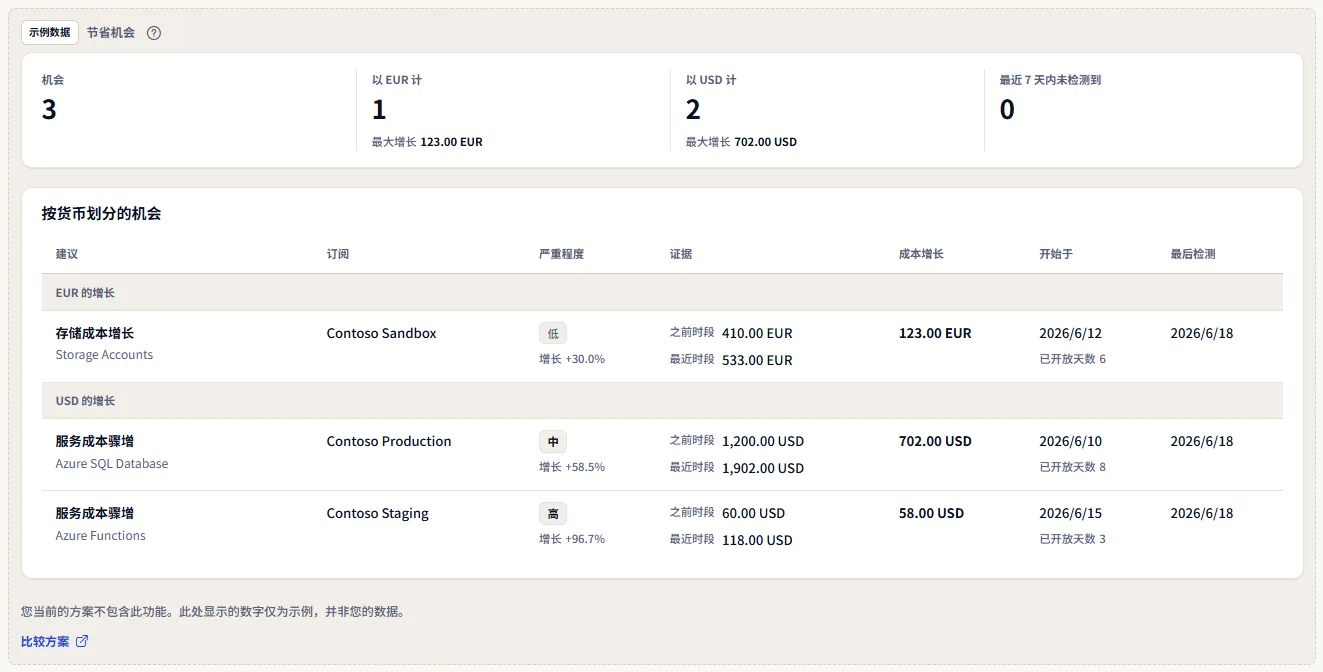Click the 证据 column header
This screenshot has width=1323, height=672.
(x=681, y=254)
